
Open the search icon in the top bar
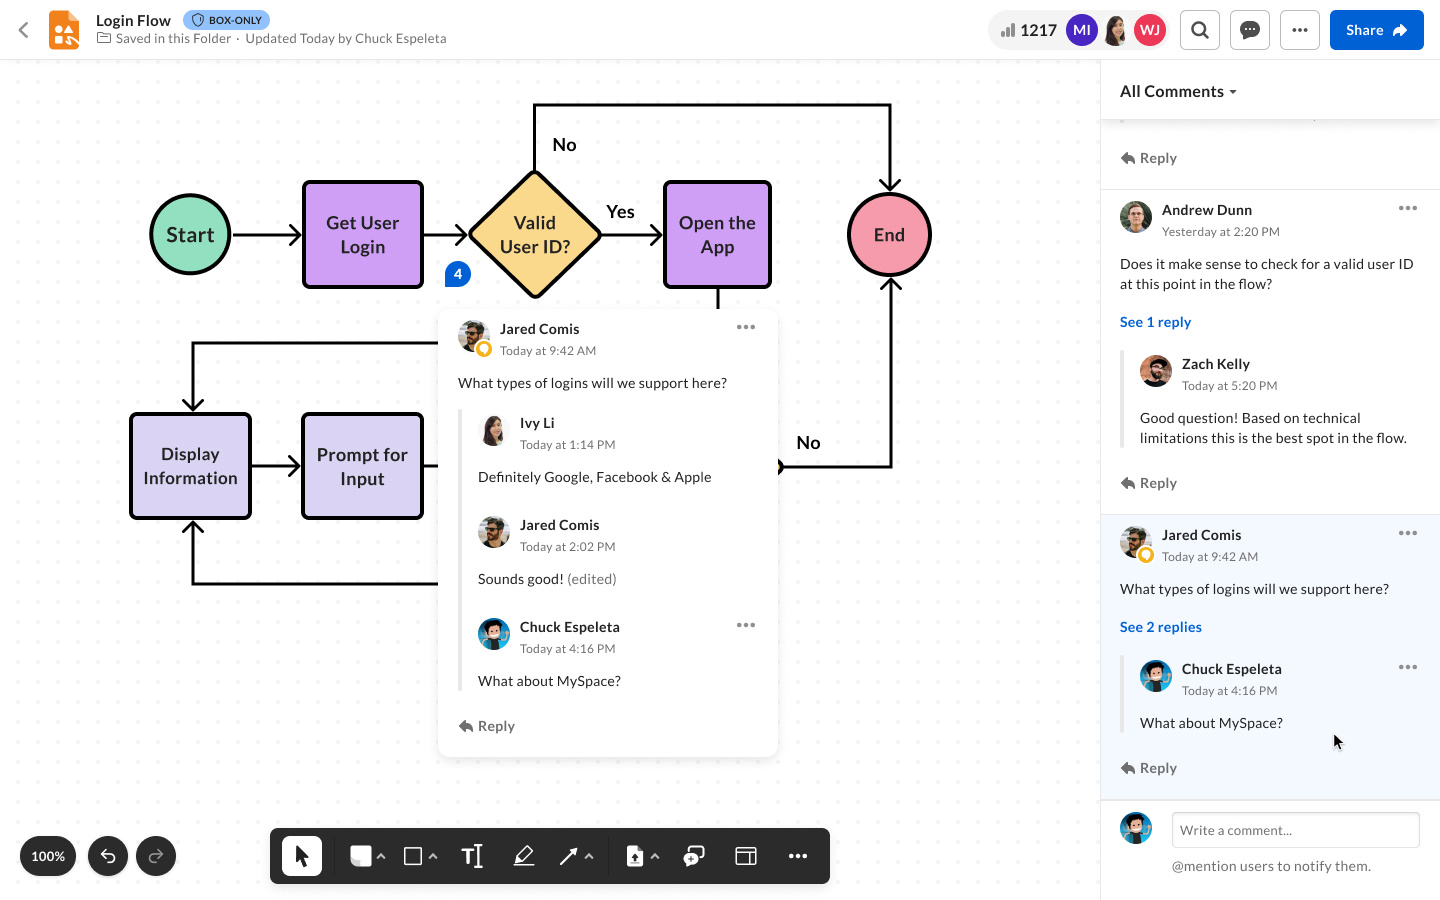click(x=1199, y=29)
